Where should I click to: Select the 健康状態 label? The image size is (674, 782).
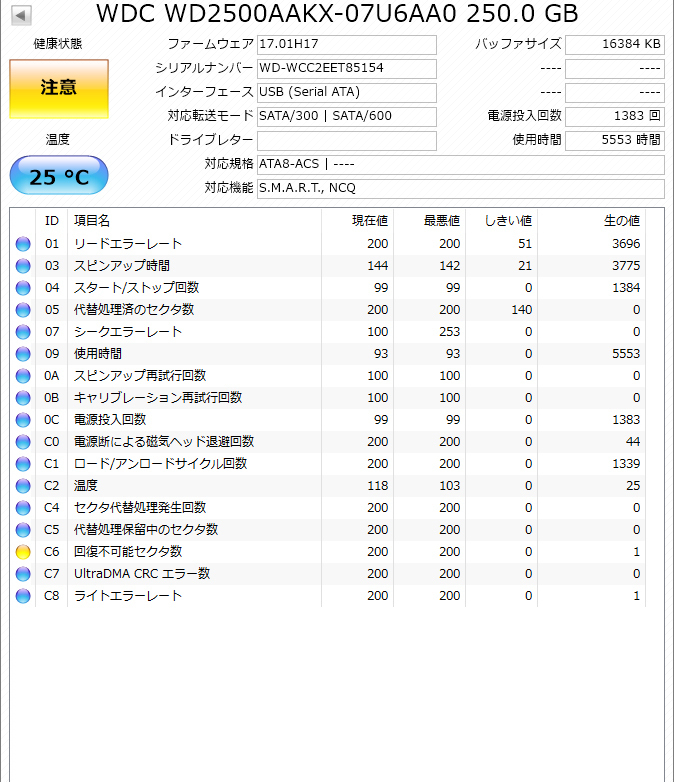click(x=58, y=44)
